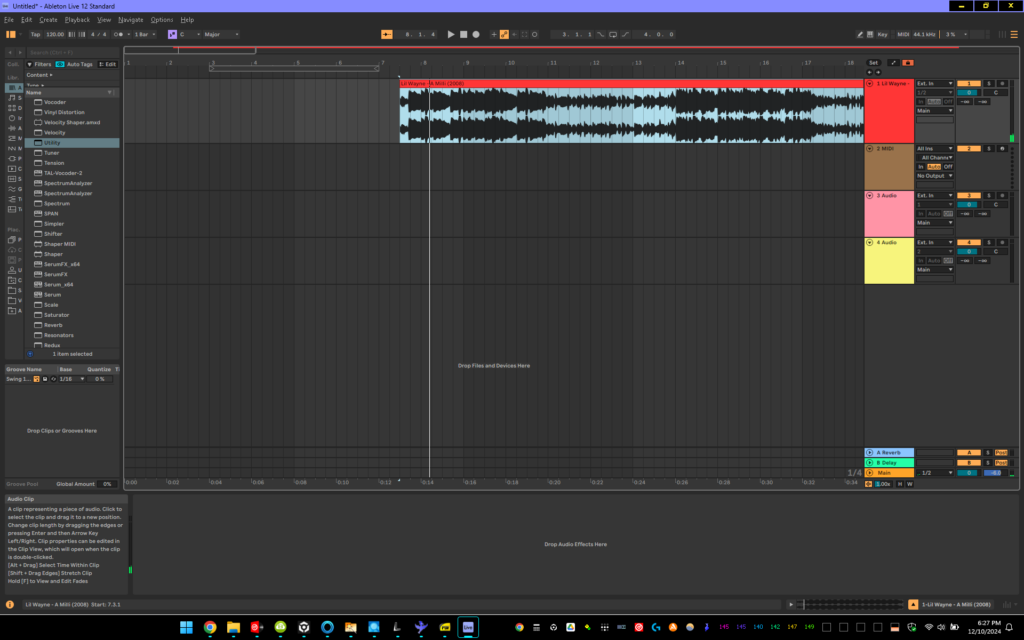1024x640 pixels.
Task: Toggle the Arrangement loop switch
Action: click(613, 34)
